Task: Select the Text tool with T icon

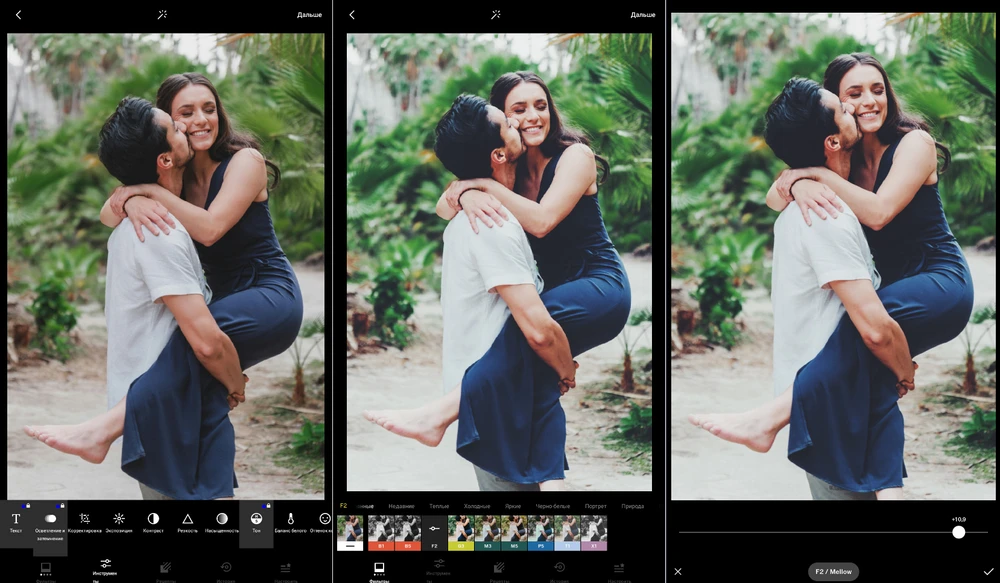Action: (16, 520)
